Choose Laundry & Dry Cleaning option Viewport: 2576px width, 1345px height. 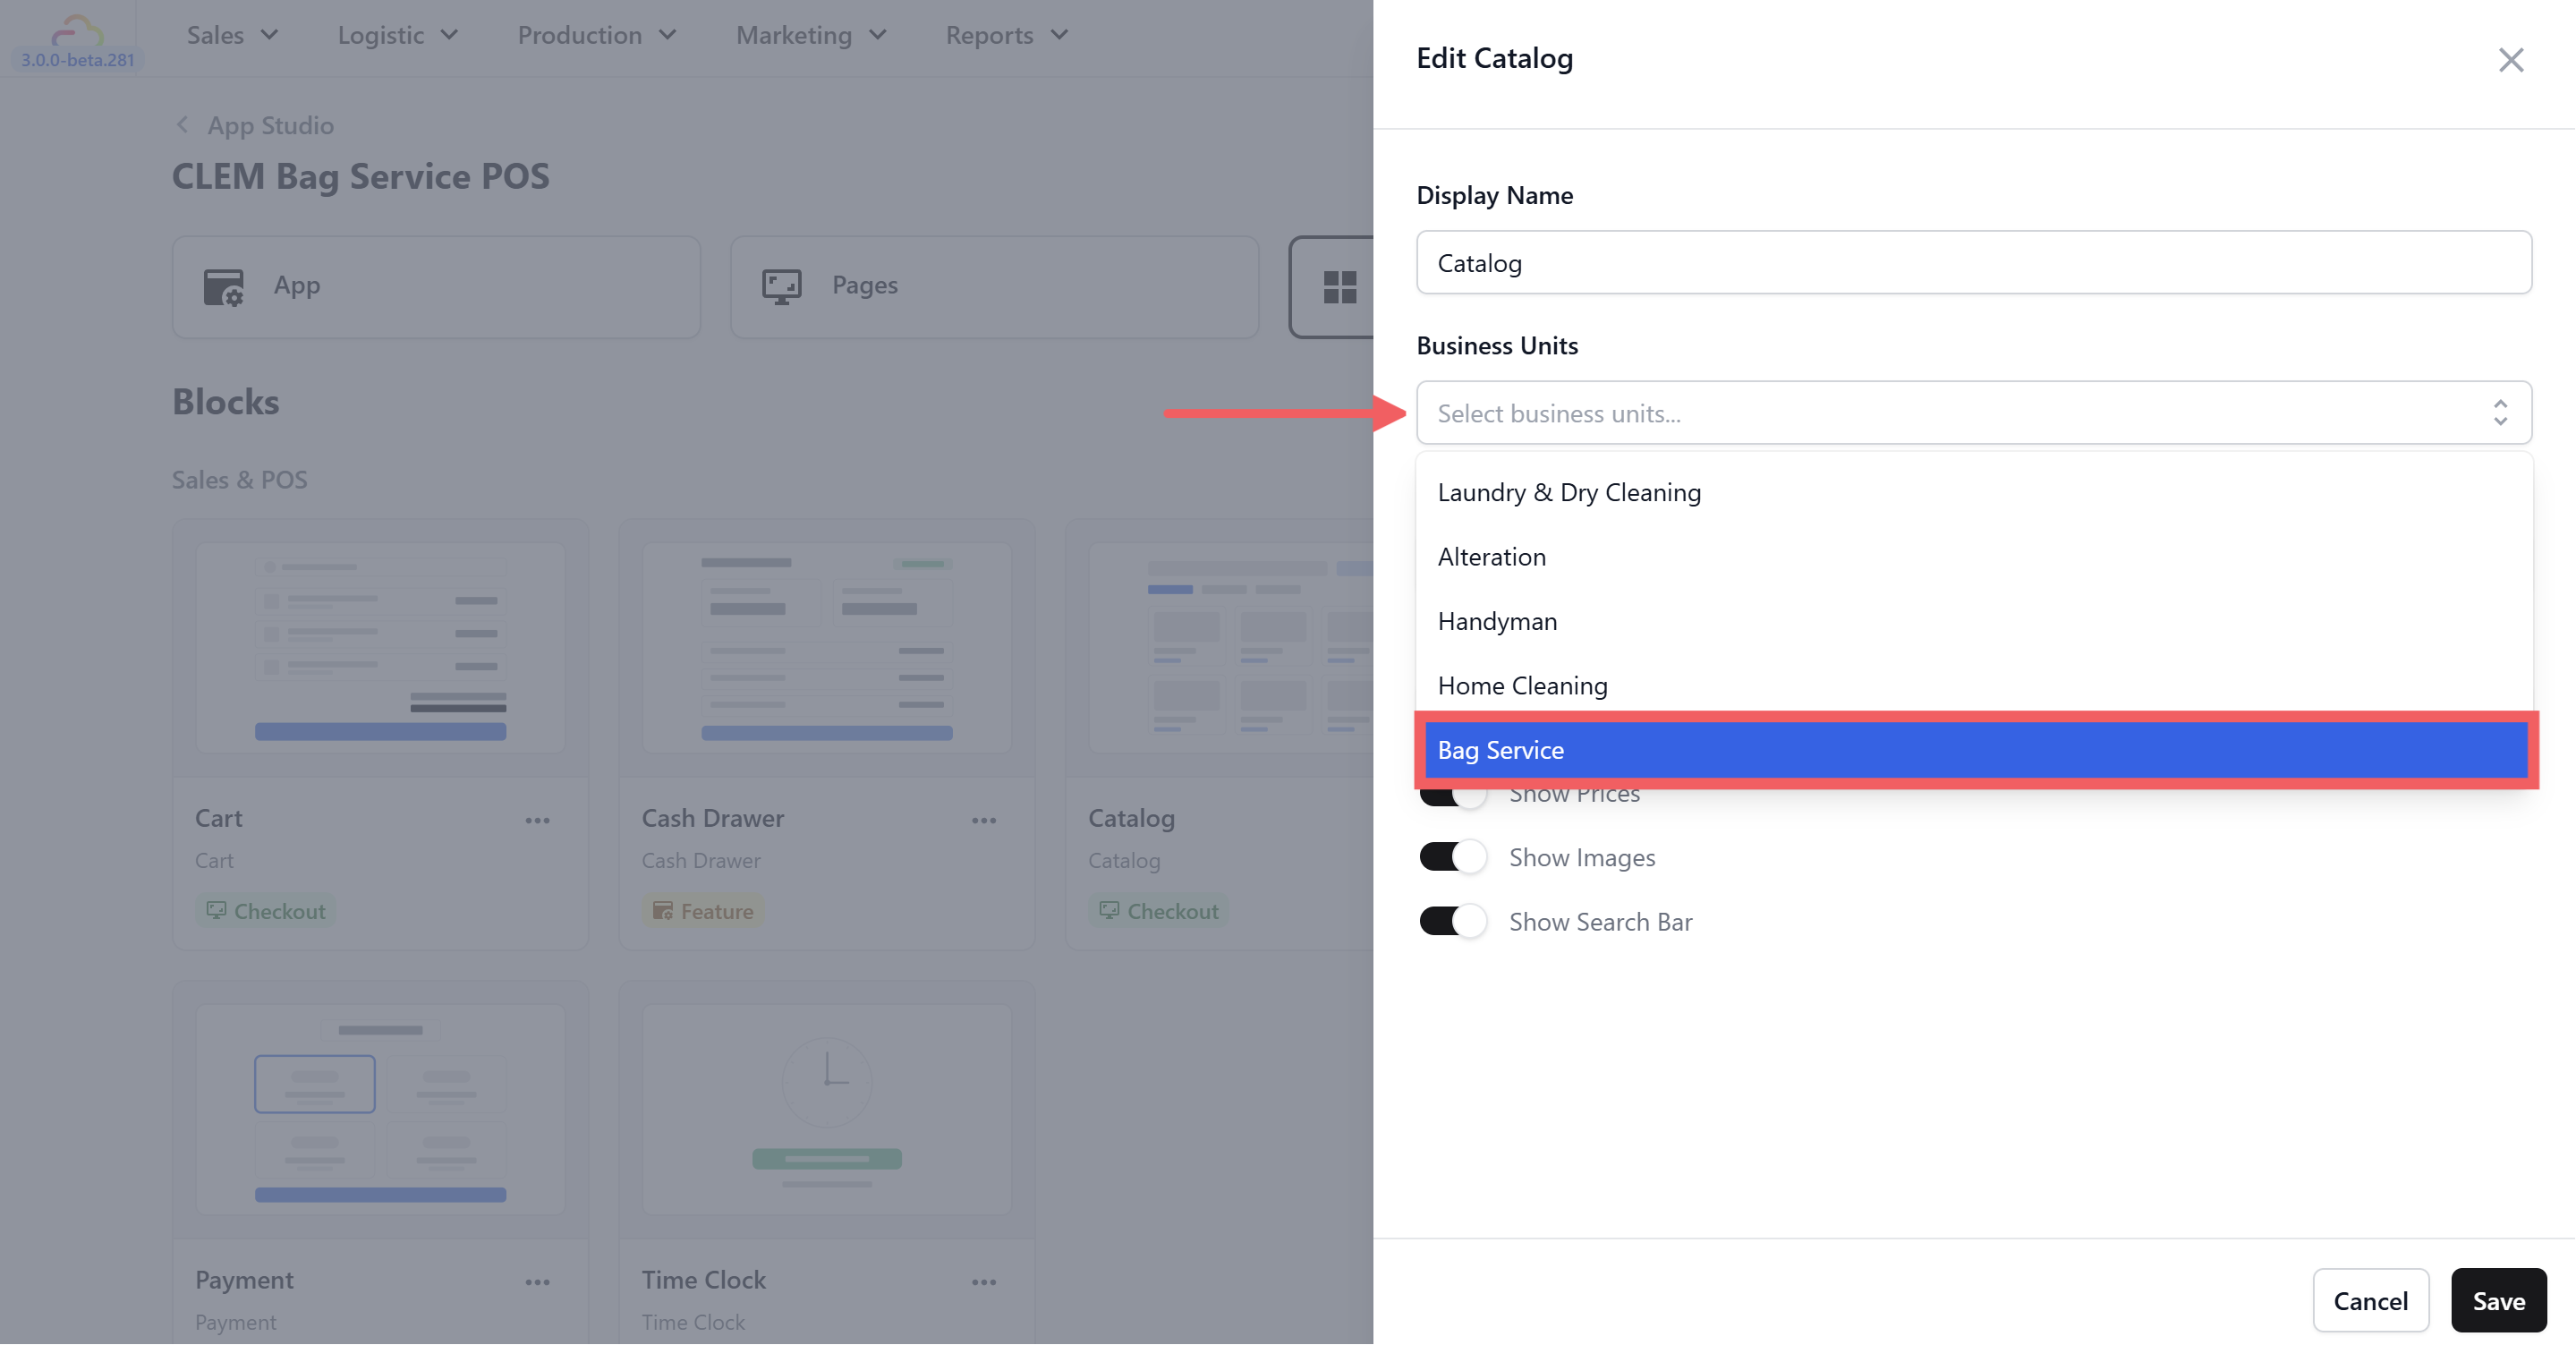coord(1568,492)
